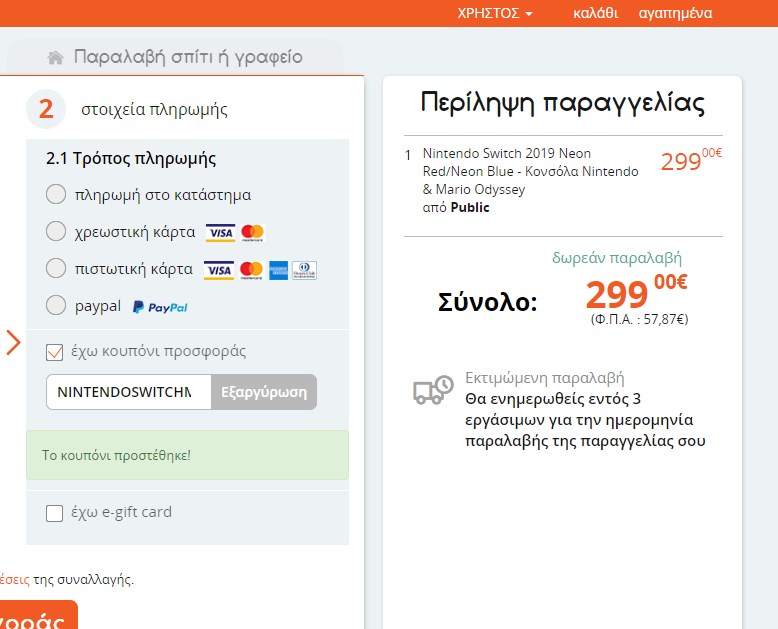The width and height of the screenshot is (778, 629).
Task: Click the product price 299,00€ in item row
Action: 691,160
